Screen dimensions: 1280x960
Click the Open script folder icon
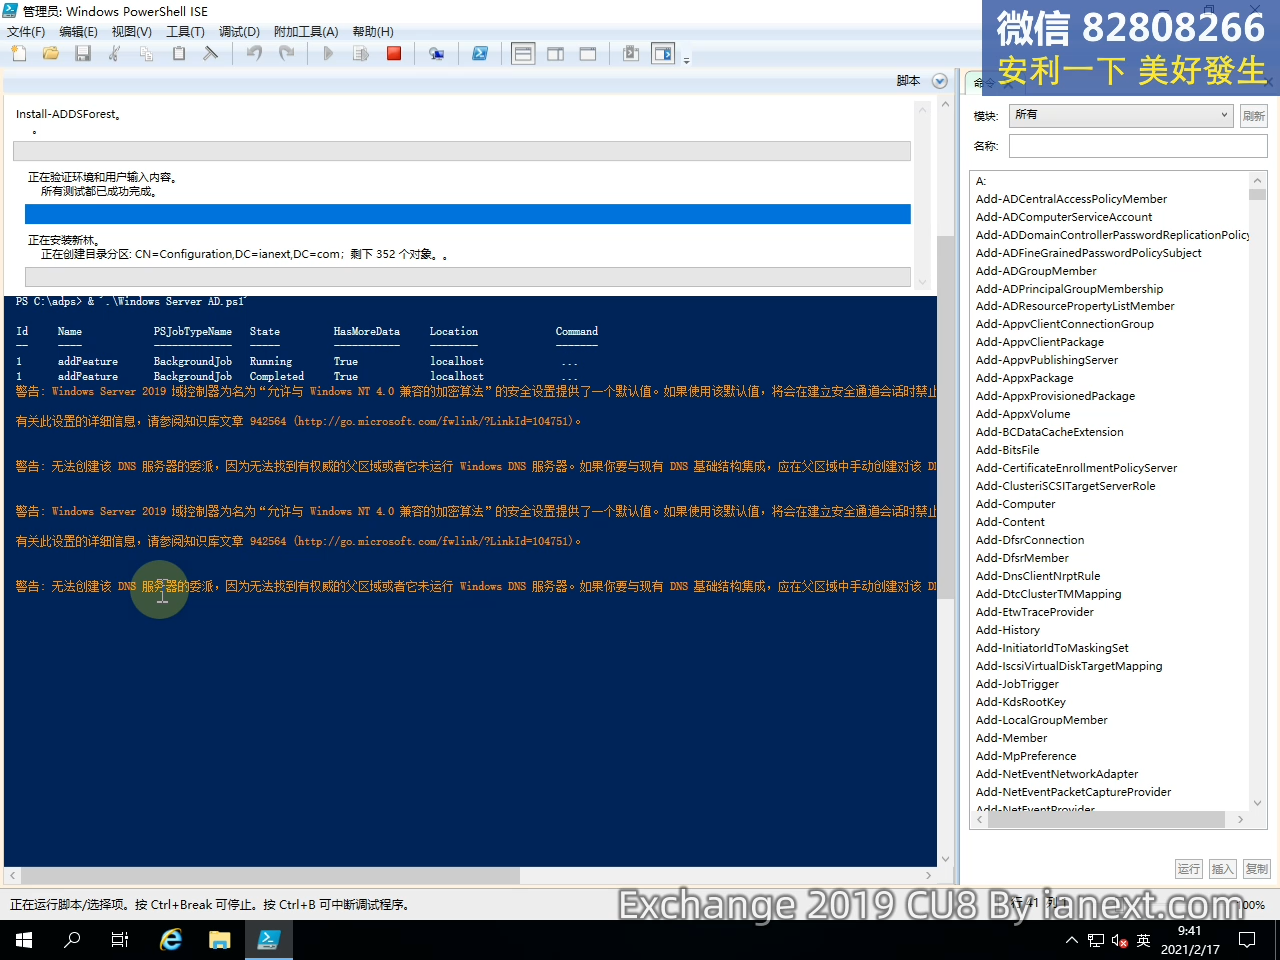click(51, 54)
